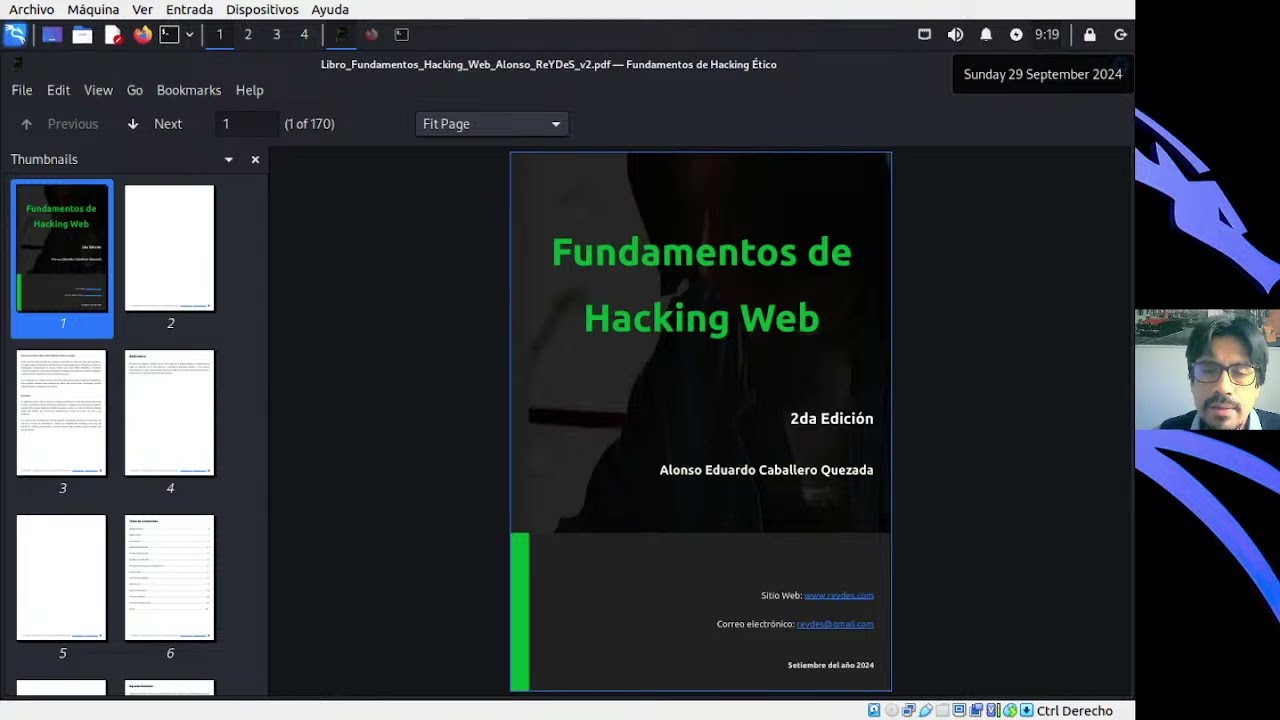
Task: Open the Fit Page zoom dropdown
Action: pyautogui.click(x=492, y=124)
